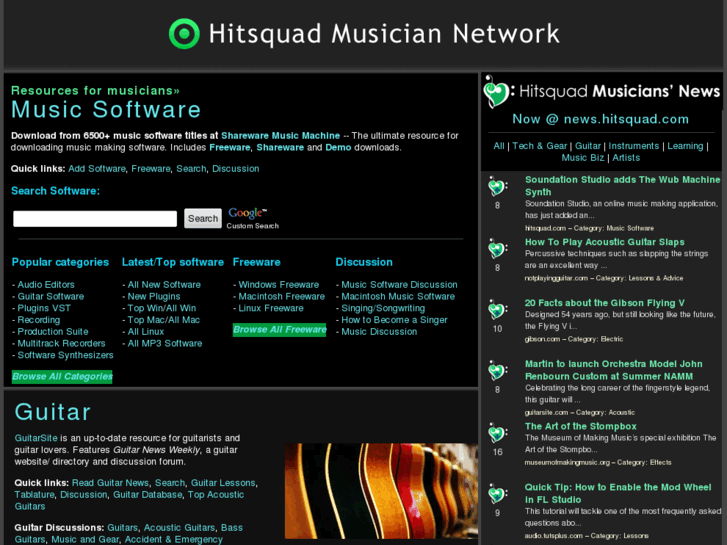Click the Hitsquad Musicians' News heart logo
Viewport: 727px width, 545px height.
coord(498,91)
